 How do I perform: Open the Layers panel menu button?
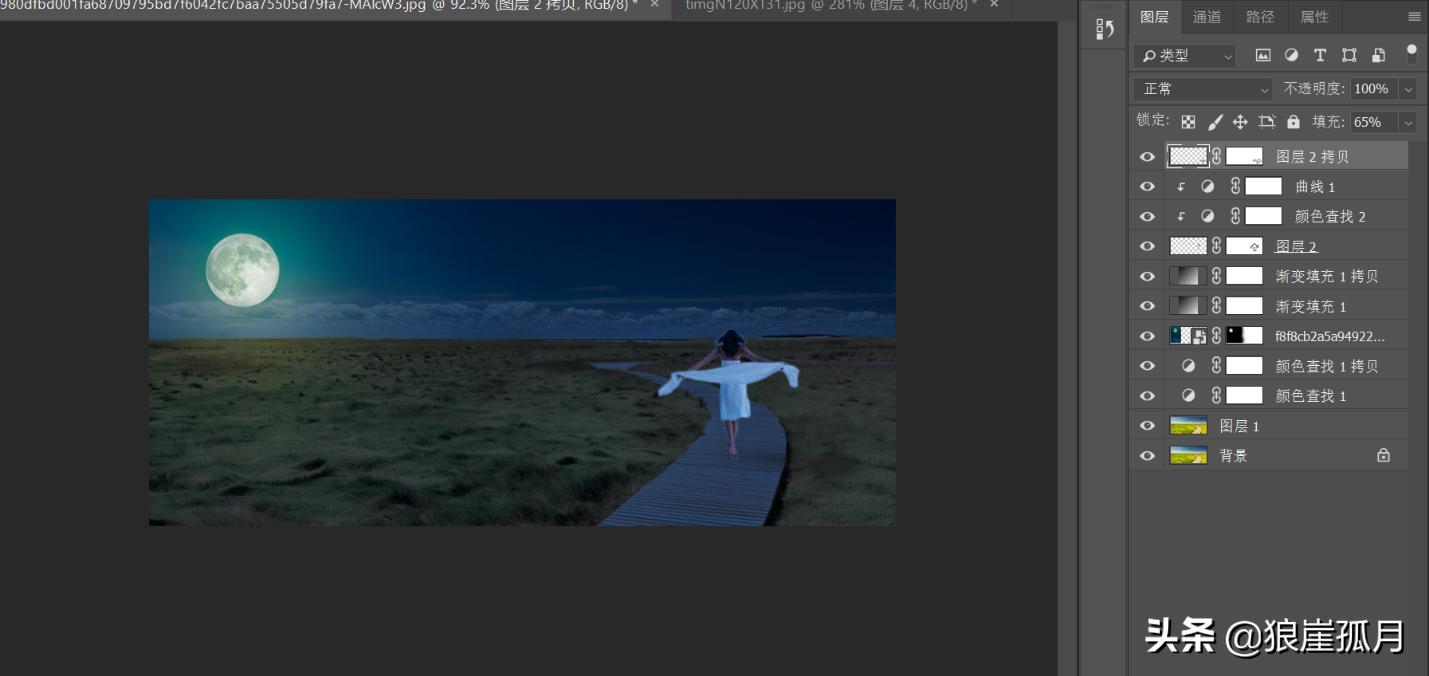pyautogui.click(x=1414, y=17)
